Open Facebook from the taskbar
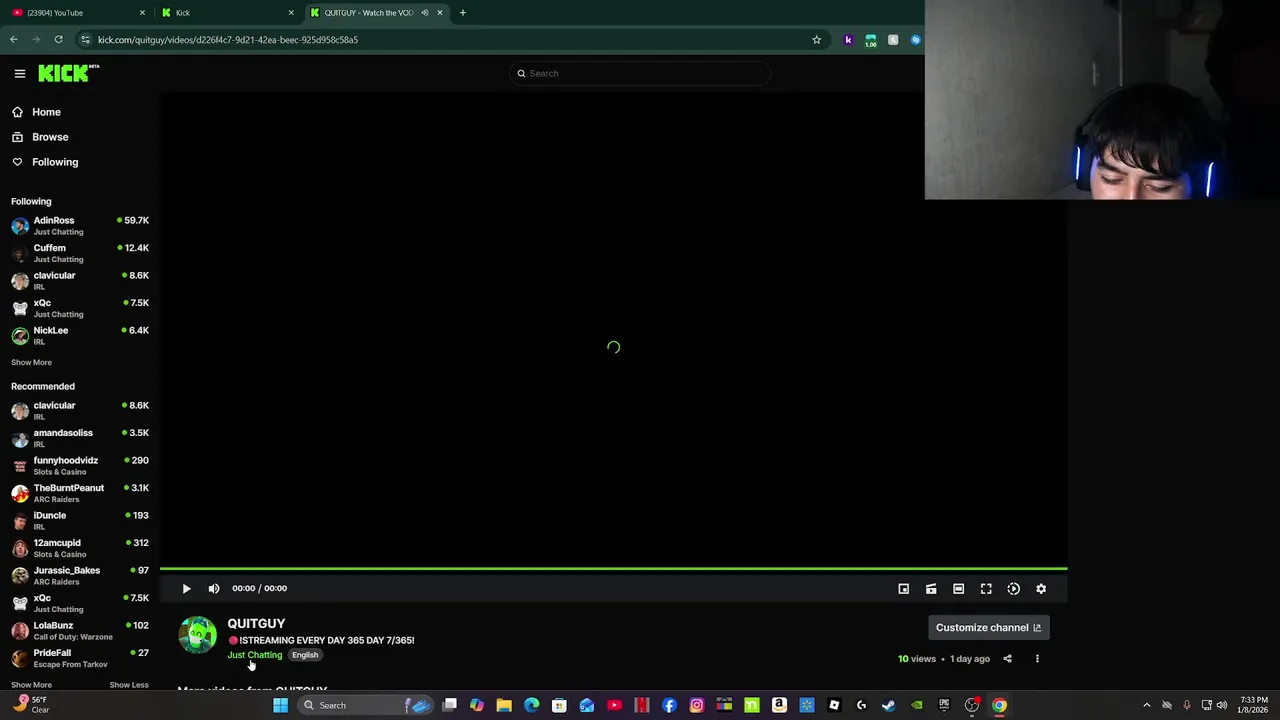The height and width of the screenshot is (720, 1280). (669, 705)
